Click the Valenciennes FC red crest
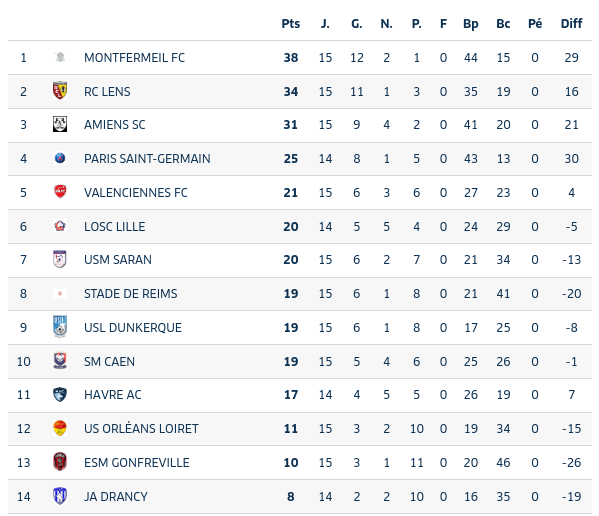Screen dimensions: 599x516 pos(60,191)
